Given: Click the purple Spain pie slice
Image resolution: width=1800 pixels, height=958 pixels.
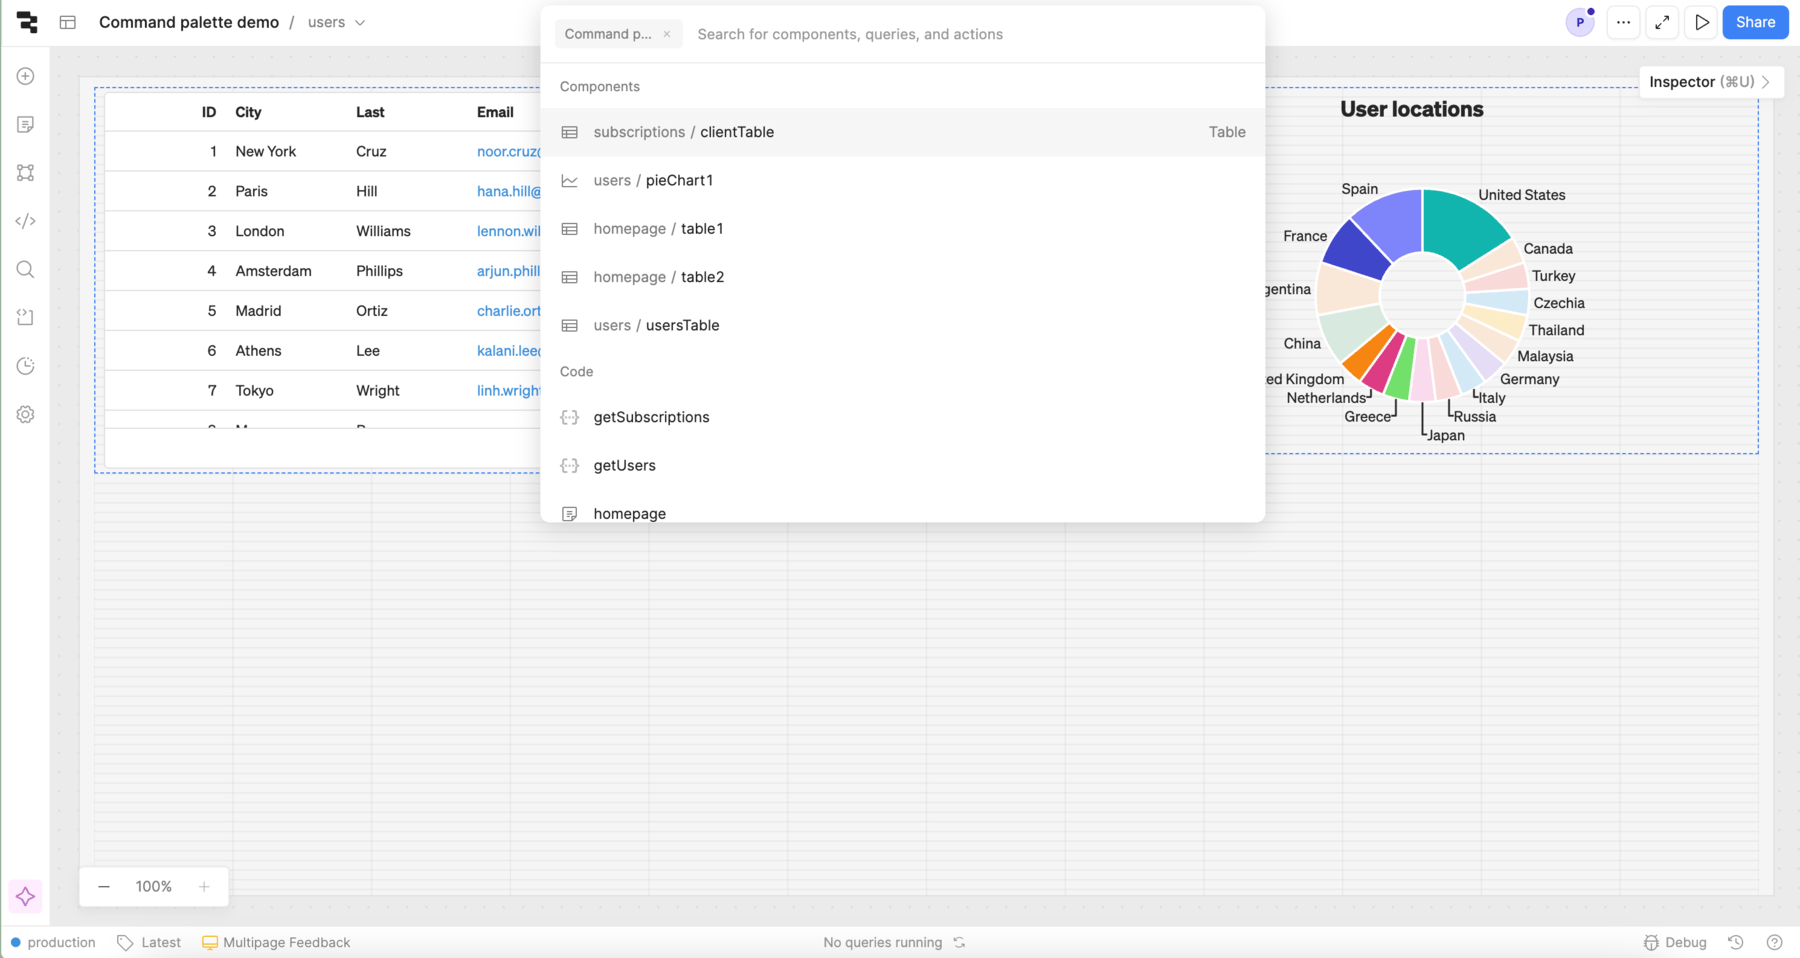Looking at the screenshot, I should [x=1392, y=222].
